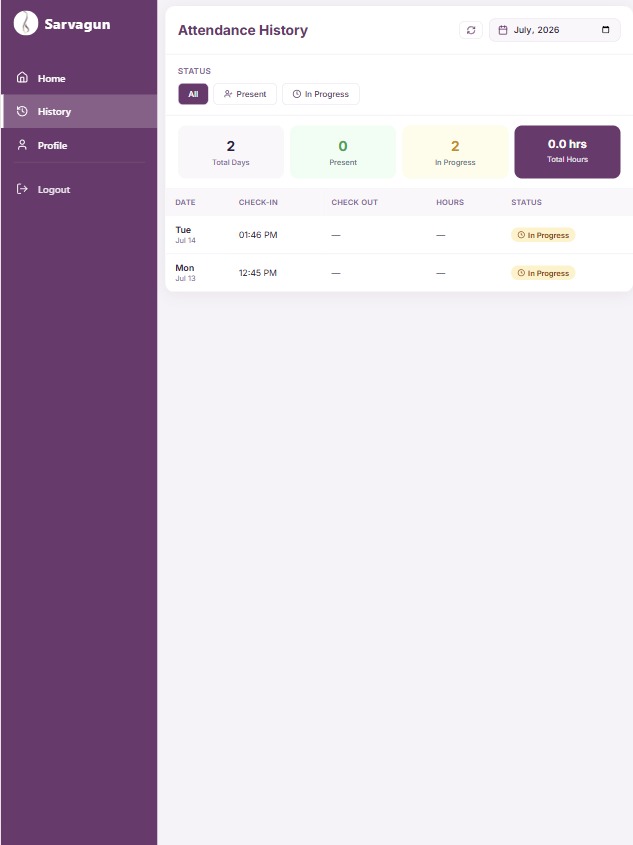Click the Logout menu item
This screenshot has height=845, width=633.
(79, 190)
